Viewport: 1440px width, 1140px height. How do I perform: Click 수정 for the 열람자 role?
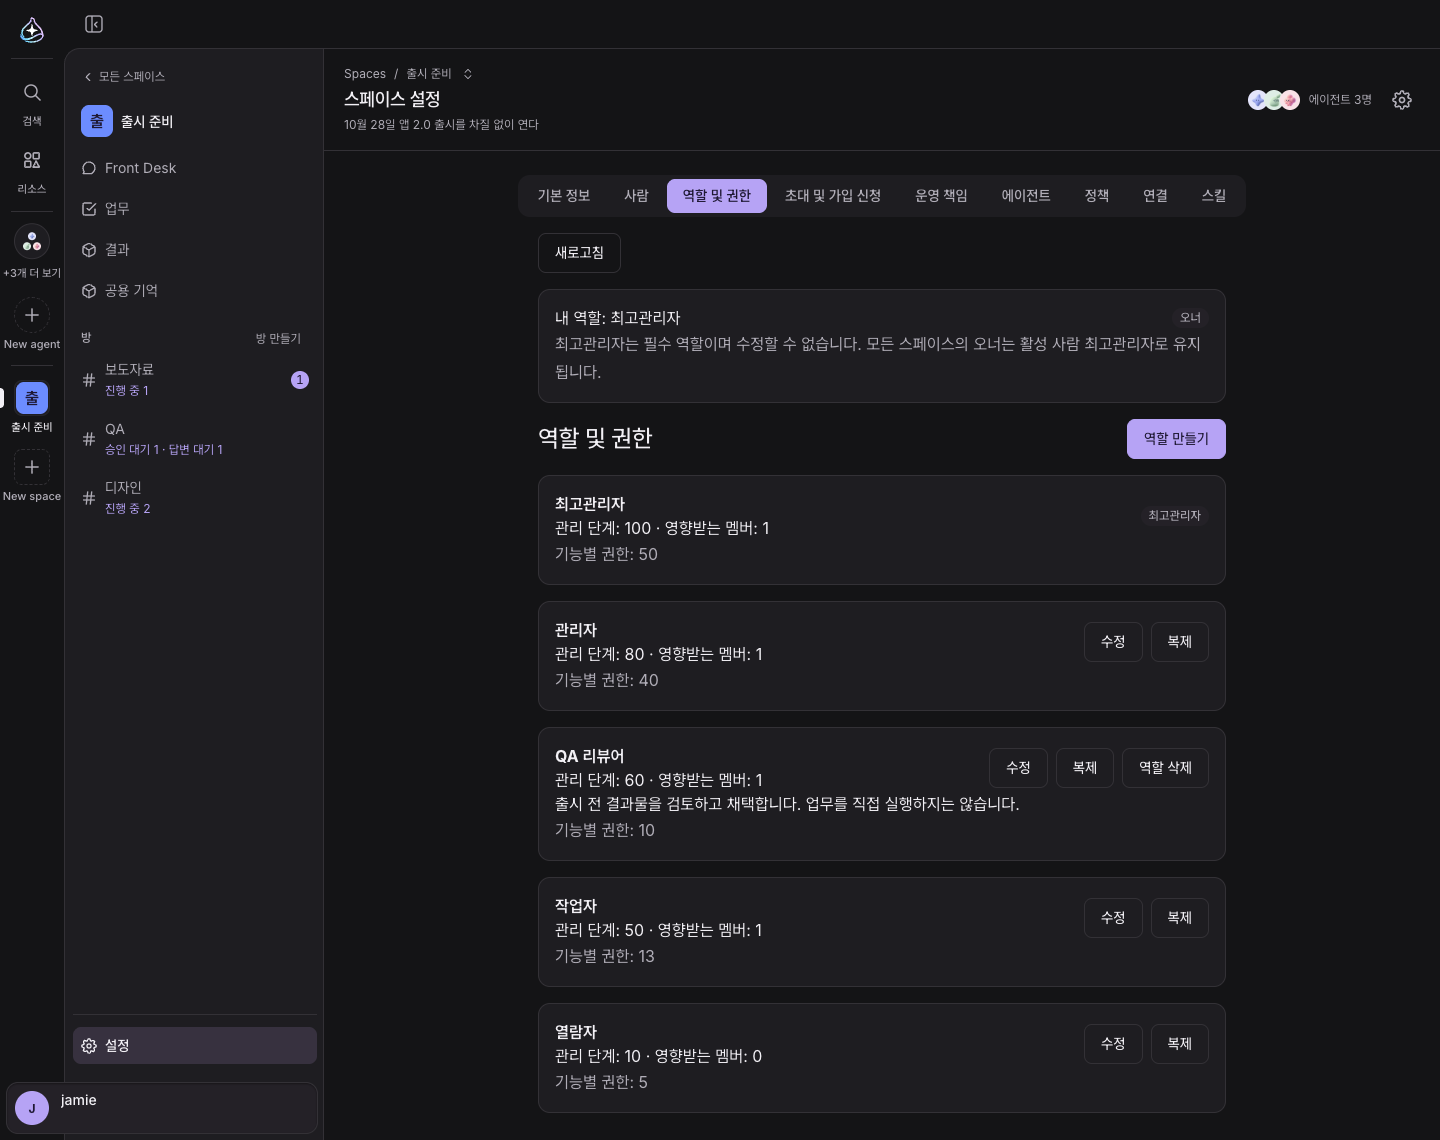coord(1113,1044)
